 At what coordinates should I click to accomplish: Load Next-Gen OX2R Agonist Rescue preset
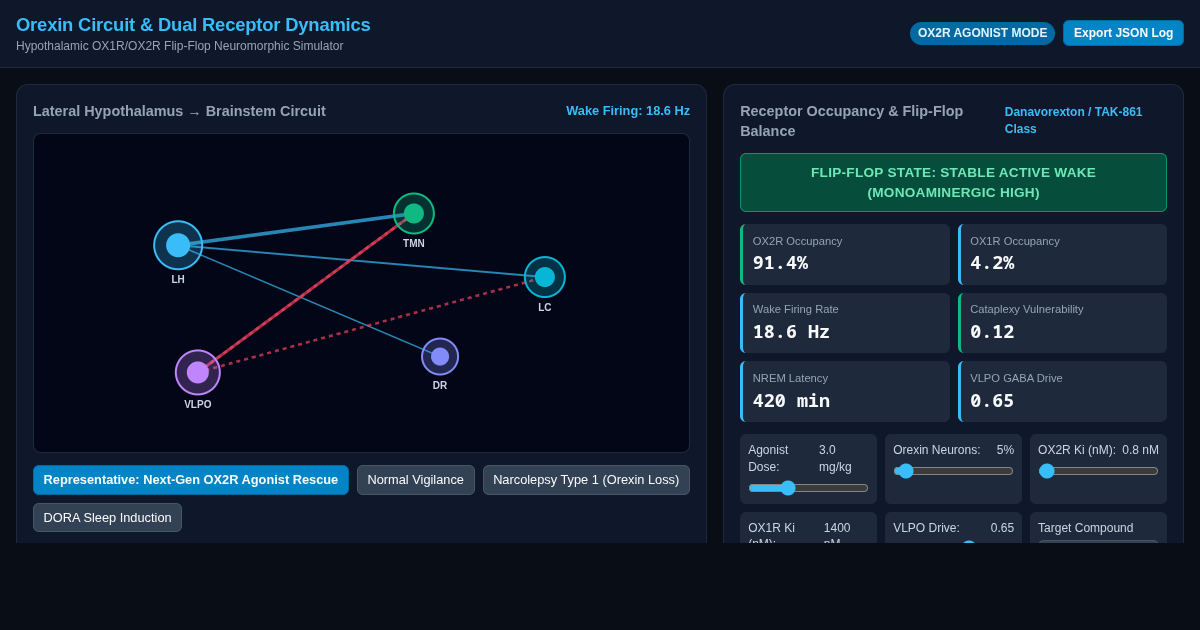[x=191, y=480]
